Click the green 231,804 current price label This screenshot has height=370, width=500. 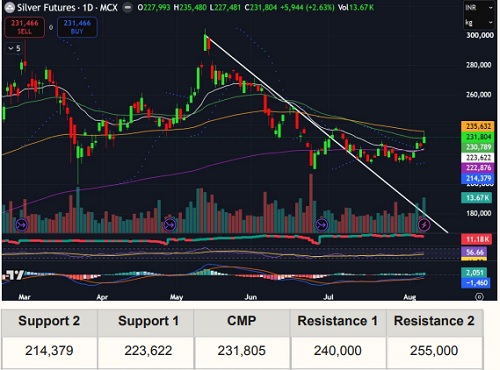[478, 137]
